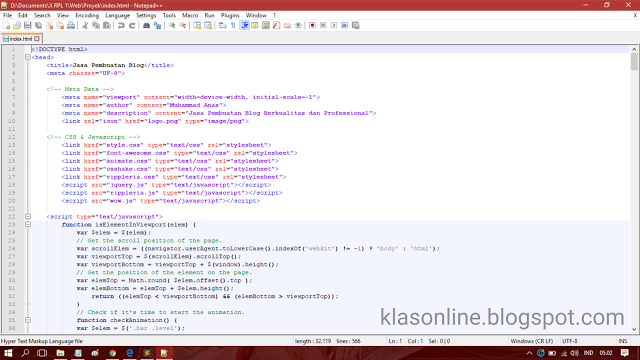Click Windows (CR LF) in status bar
Viewport: 640px width, 360px height.
tap(531, 341)
